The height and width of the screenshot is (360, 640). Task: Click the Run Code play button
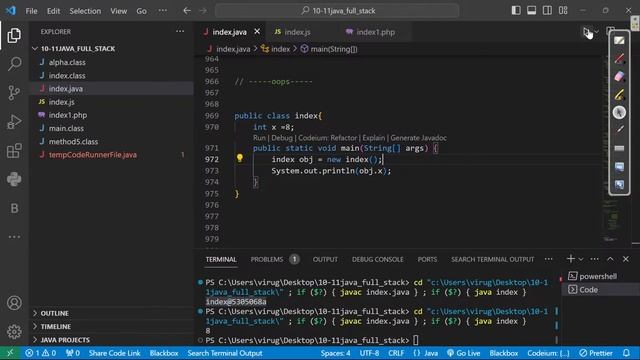587,32
